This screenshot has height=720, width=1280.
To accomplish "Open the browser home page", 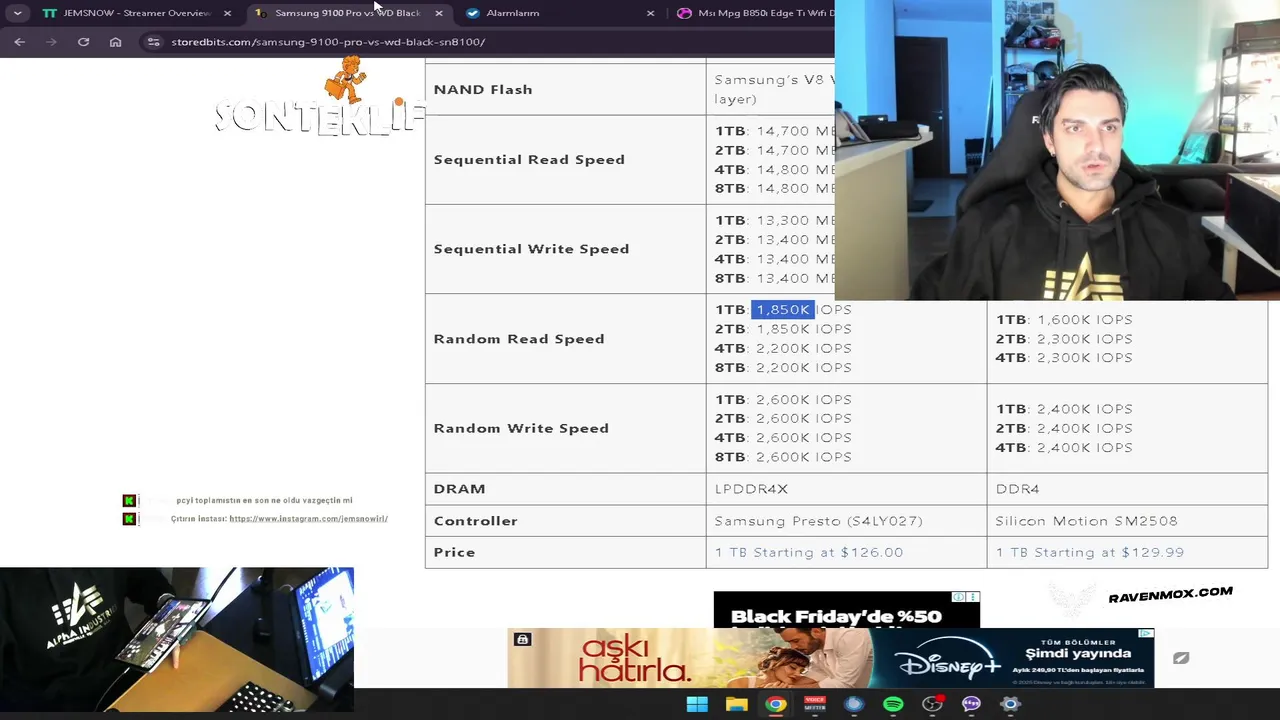I will (x=116, y=42).
